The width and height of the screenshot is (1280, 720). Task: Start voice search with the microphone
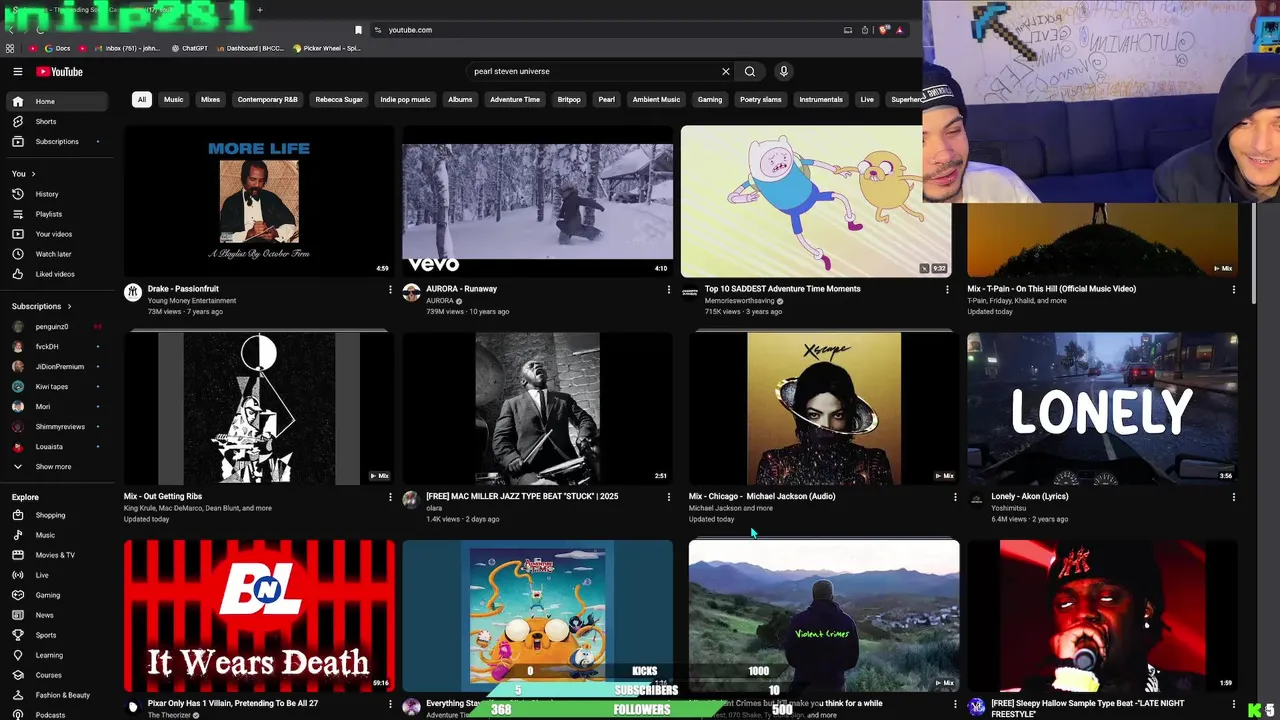tap(784, 72)
